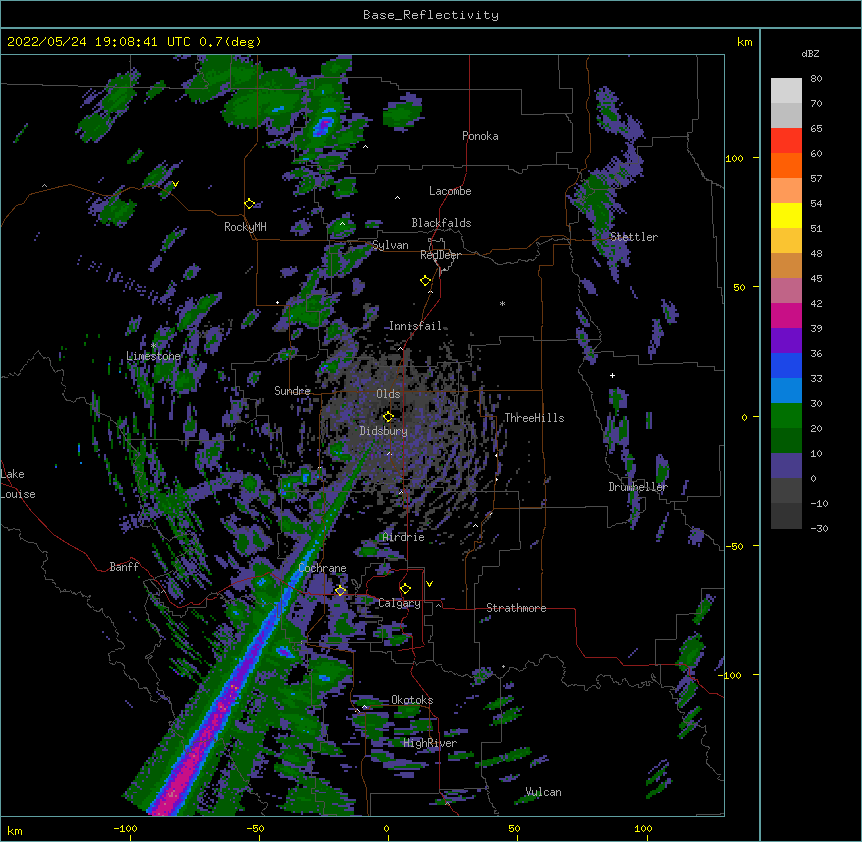This screenshot has width=862, height=842.
Task: Click the 48 dBZ tan legend swatch
Action: click(x=786, y=265)
